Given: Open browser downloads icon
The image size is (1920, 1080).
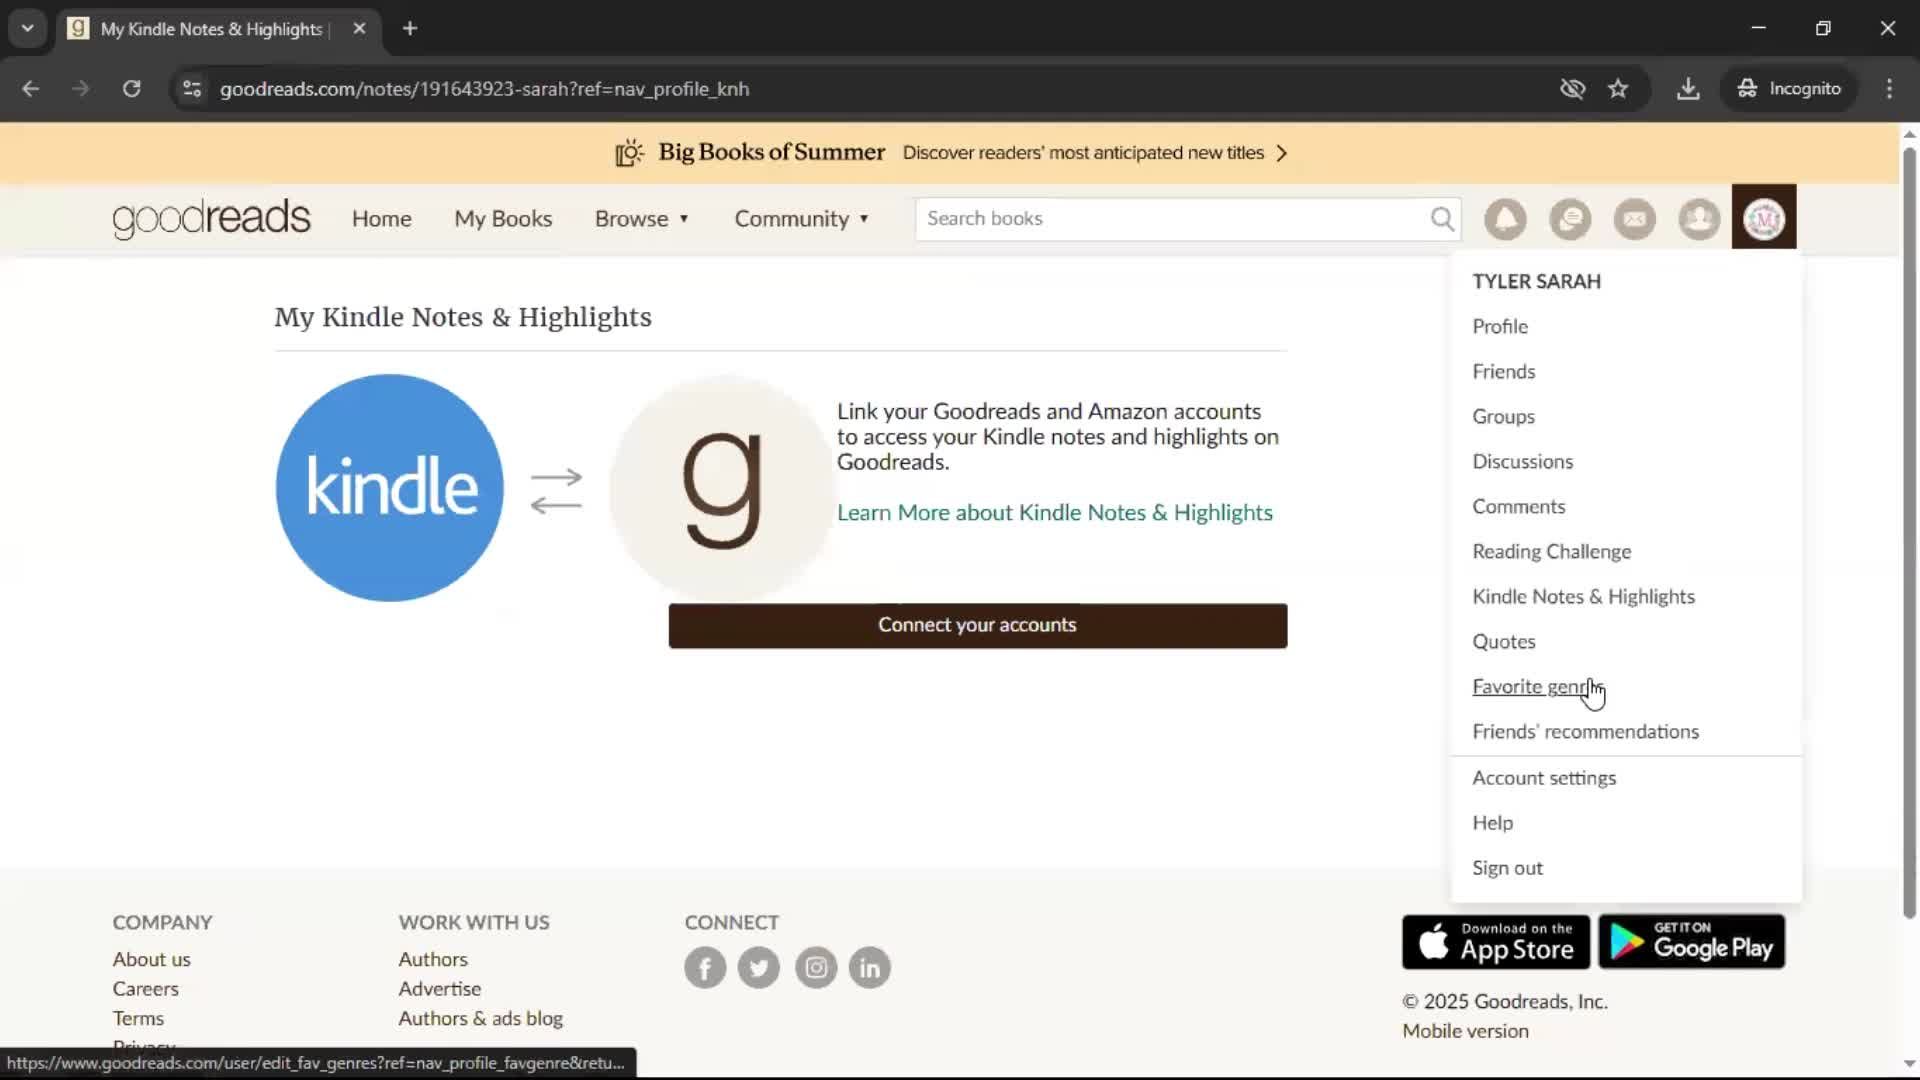Looking at the screenshot, I should [x=1688, y=88].
